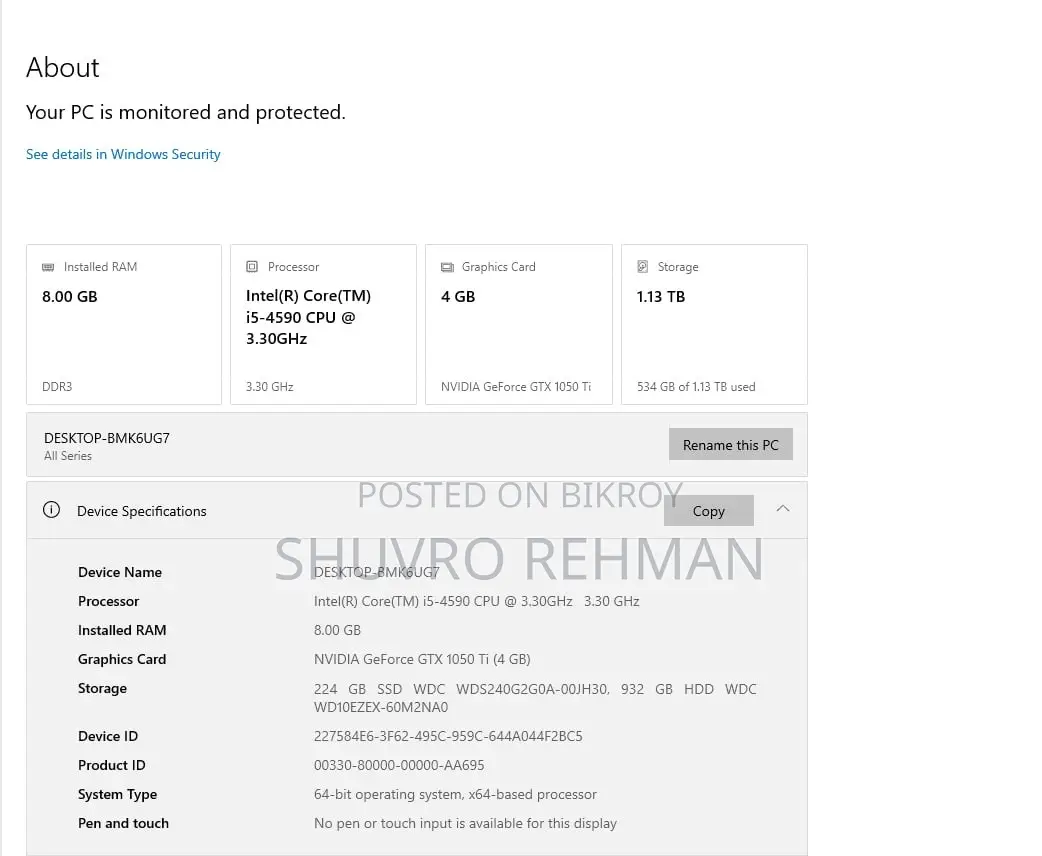Viewport: 1042px width, 856px height.
Task: Click the About page heading
Action: [x=62, y=68]
